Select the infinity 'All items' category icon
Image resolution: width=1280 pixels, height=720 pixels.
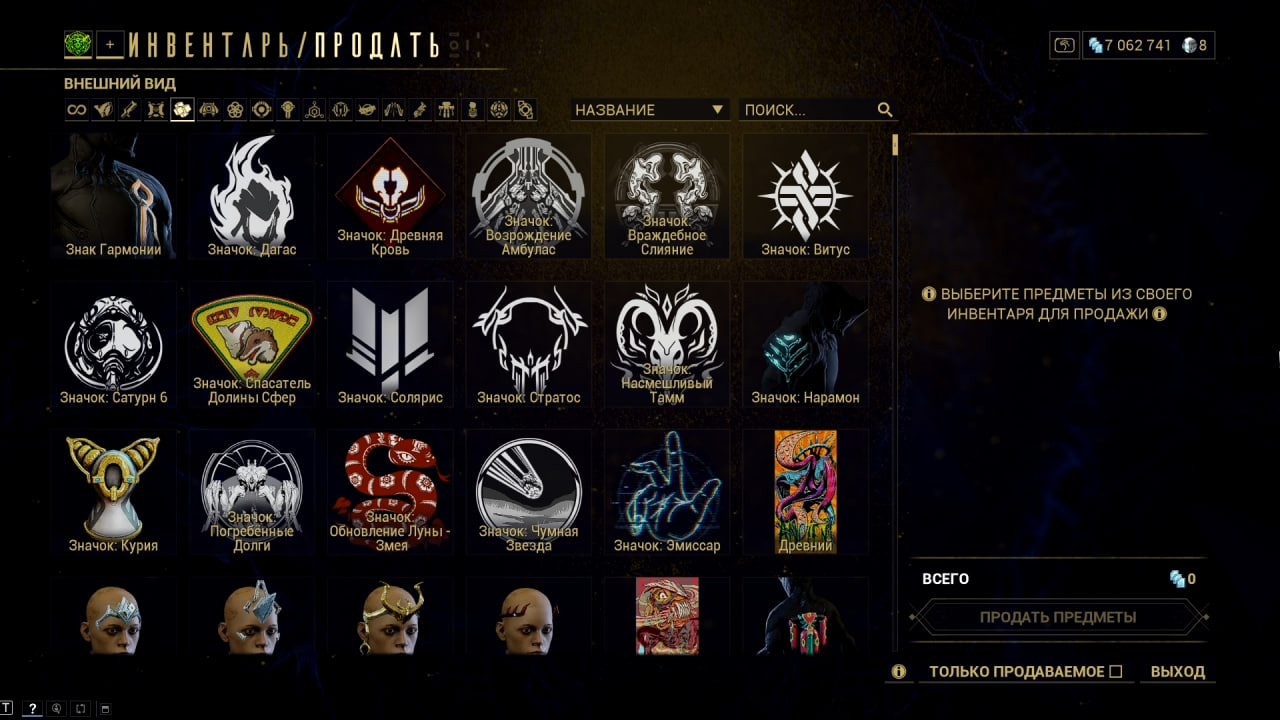coord(77,110)
